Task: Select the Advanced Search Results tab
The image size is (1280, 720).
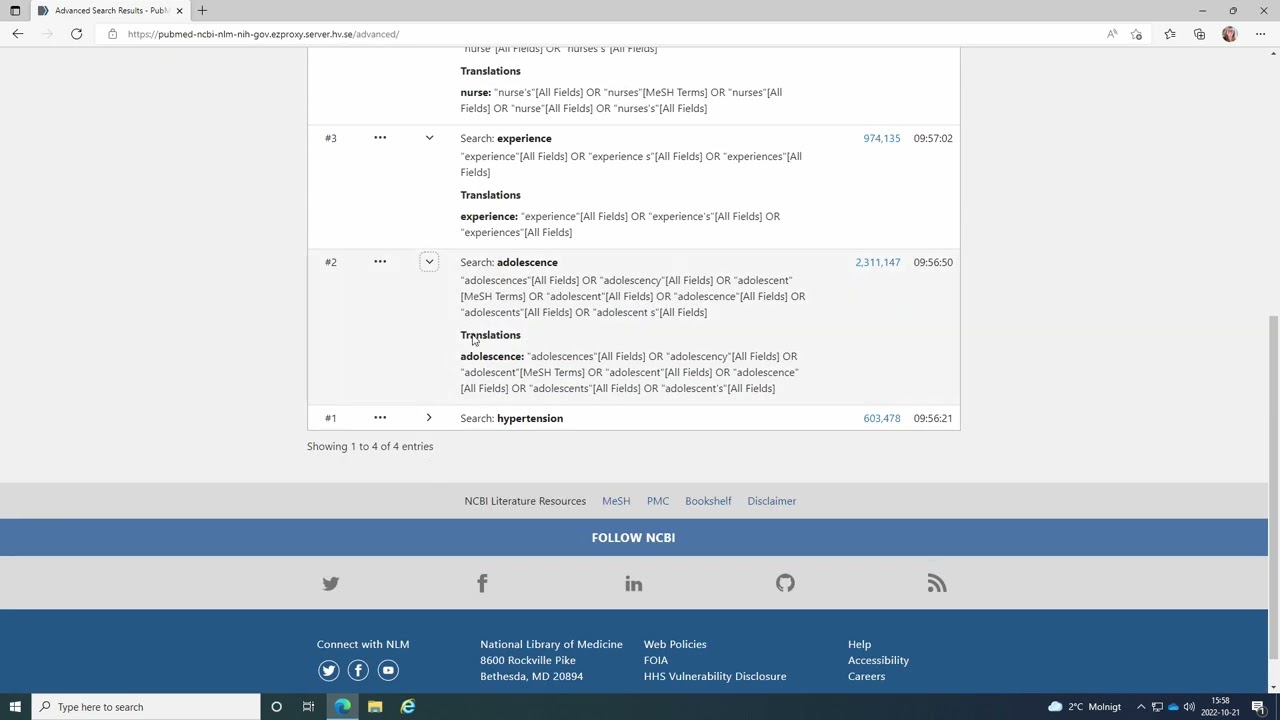Action: [x=110, y=11]
